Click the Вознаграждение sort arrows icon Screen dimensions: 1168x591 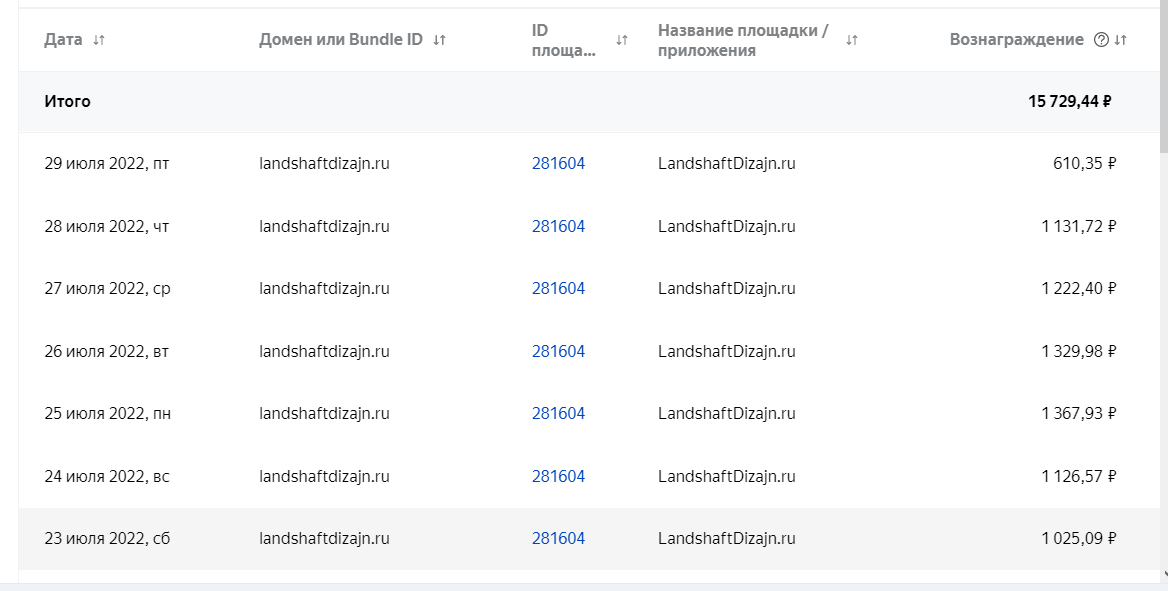(x=1121, y=40)
